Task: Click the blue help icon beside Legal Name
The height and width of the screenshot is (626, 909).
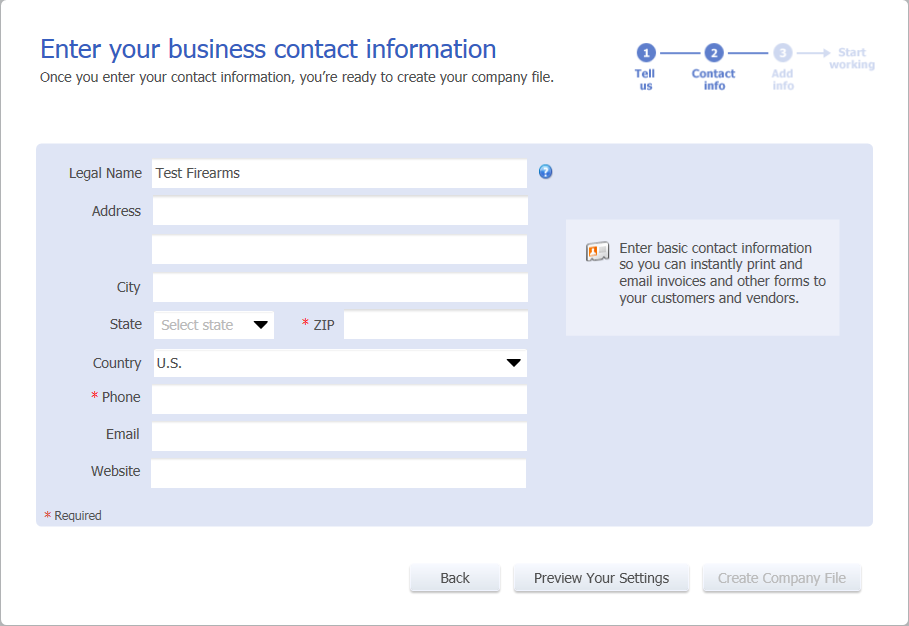Action: (545, 172)
